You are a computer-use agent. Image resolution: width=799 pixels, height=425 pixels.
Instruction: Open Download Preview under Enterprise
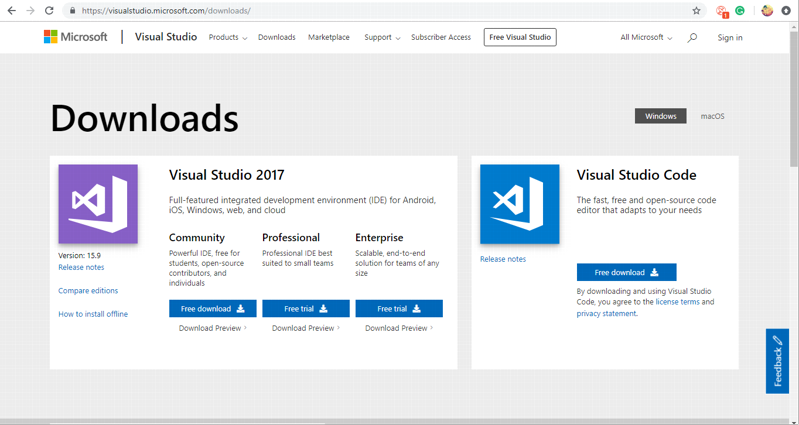pos(399,328)
